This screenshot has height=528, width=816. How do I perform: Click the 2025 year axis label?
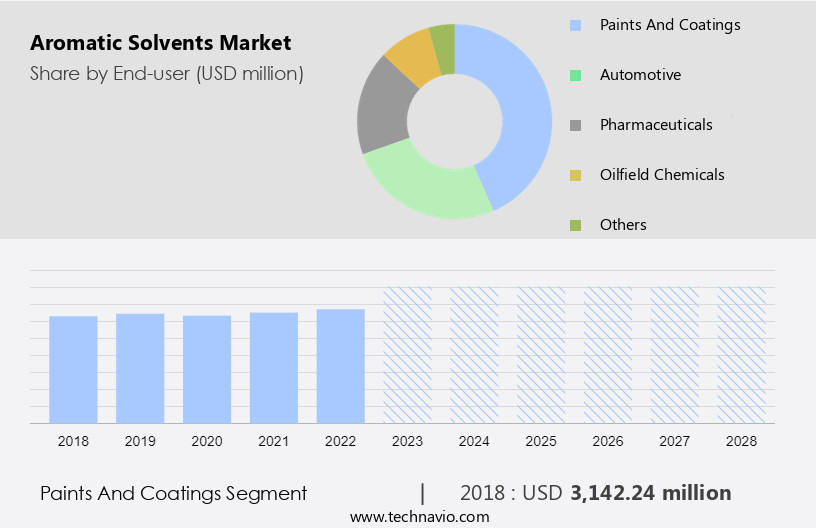[x=541, y=441]
